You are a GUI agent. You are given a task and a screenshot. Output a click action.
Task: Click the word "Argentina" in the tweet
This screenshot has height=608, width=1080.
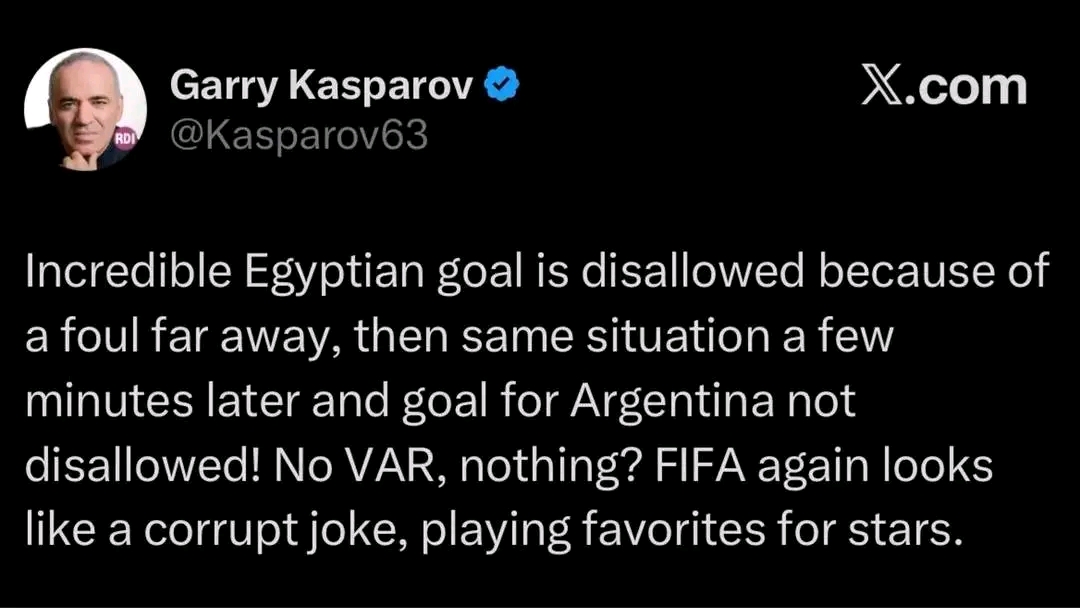(x=672, y=403)
